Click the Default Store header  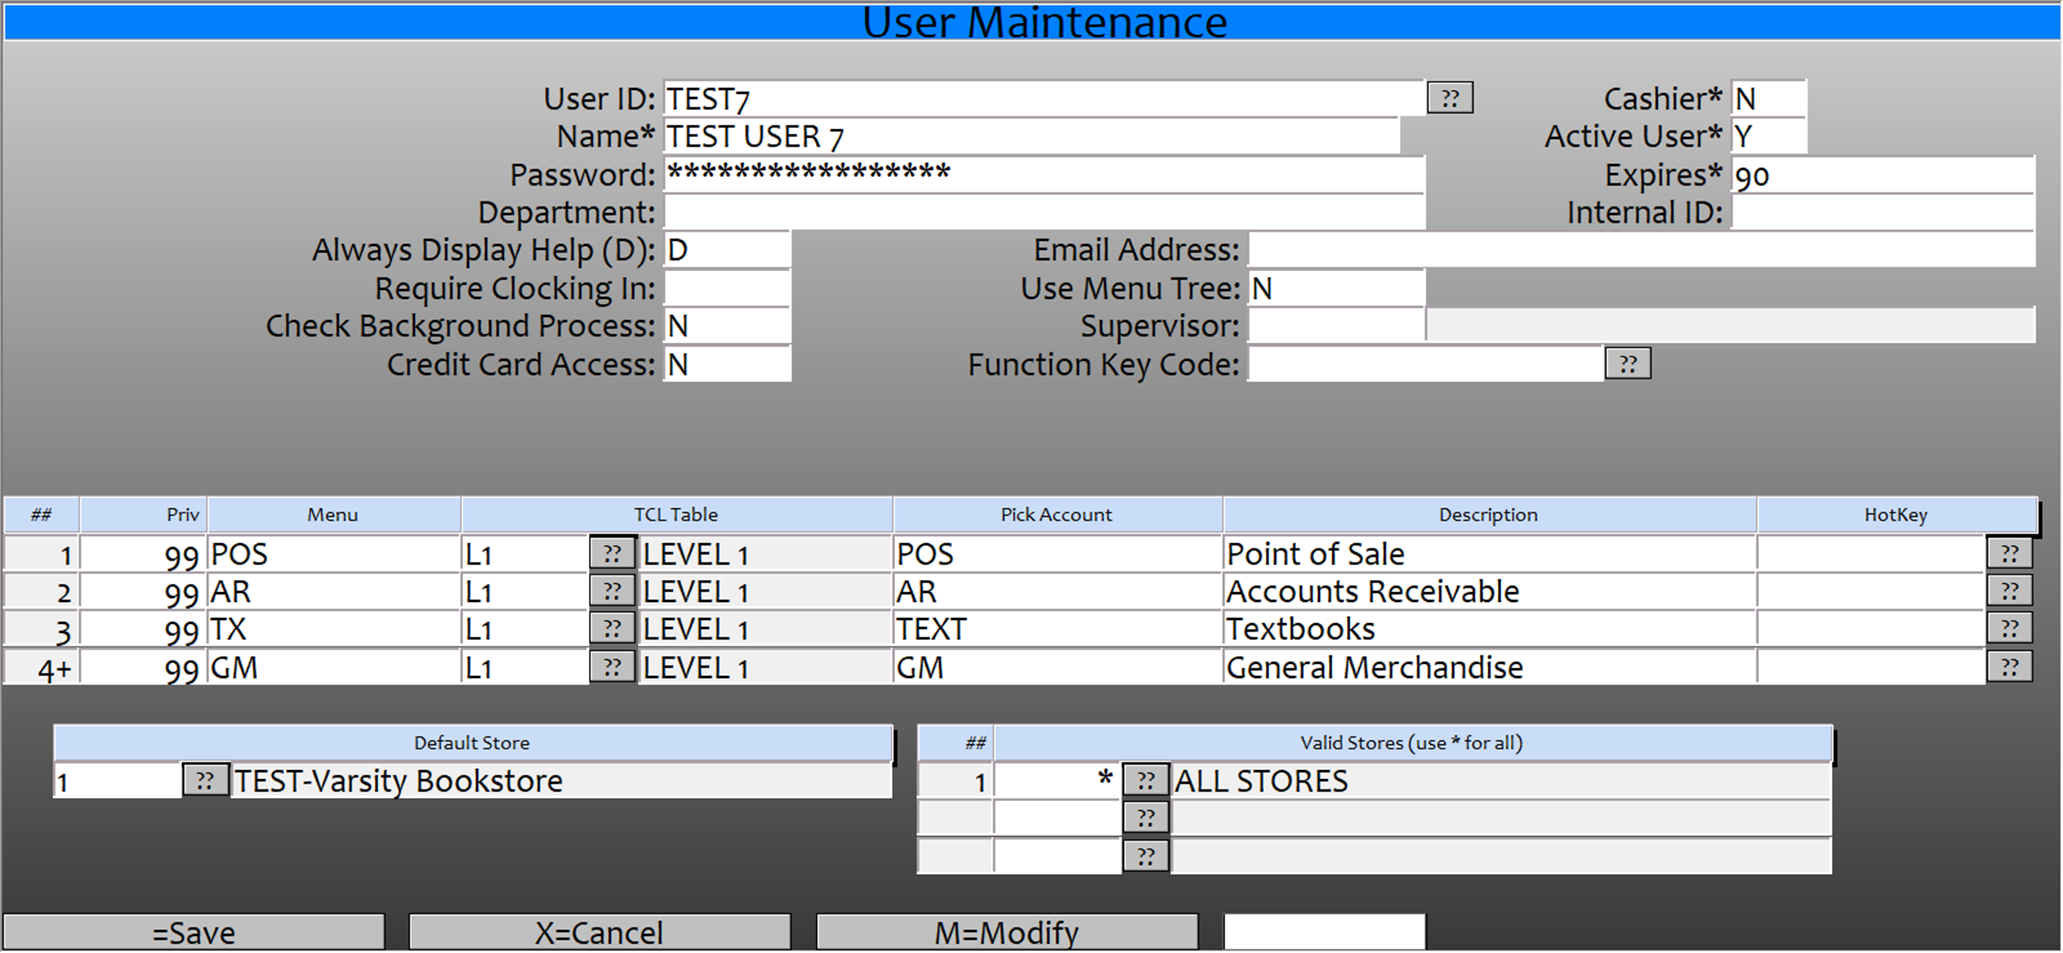[x=472, y=743]
